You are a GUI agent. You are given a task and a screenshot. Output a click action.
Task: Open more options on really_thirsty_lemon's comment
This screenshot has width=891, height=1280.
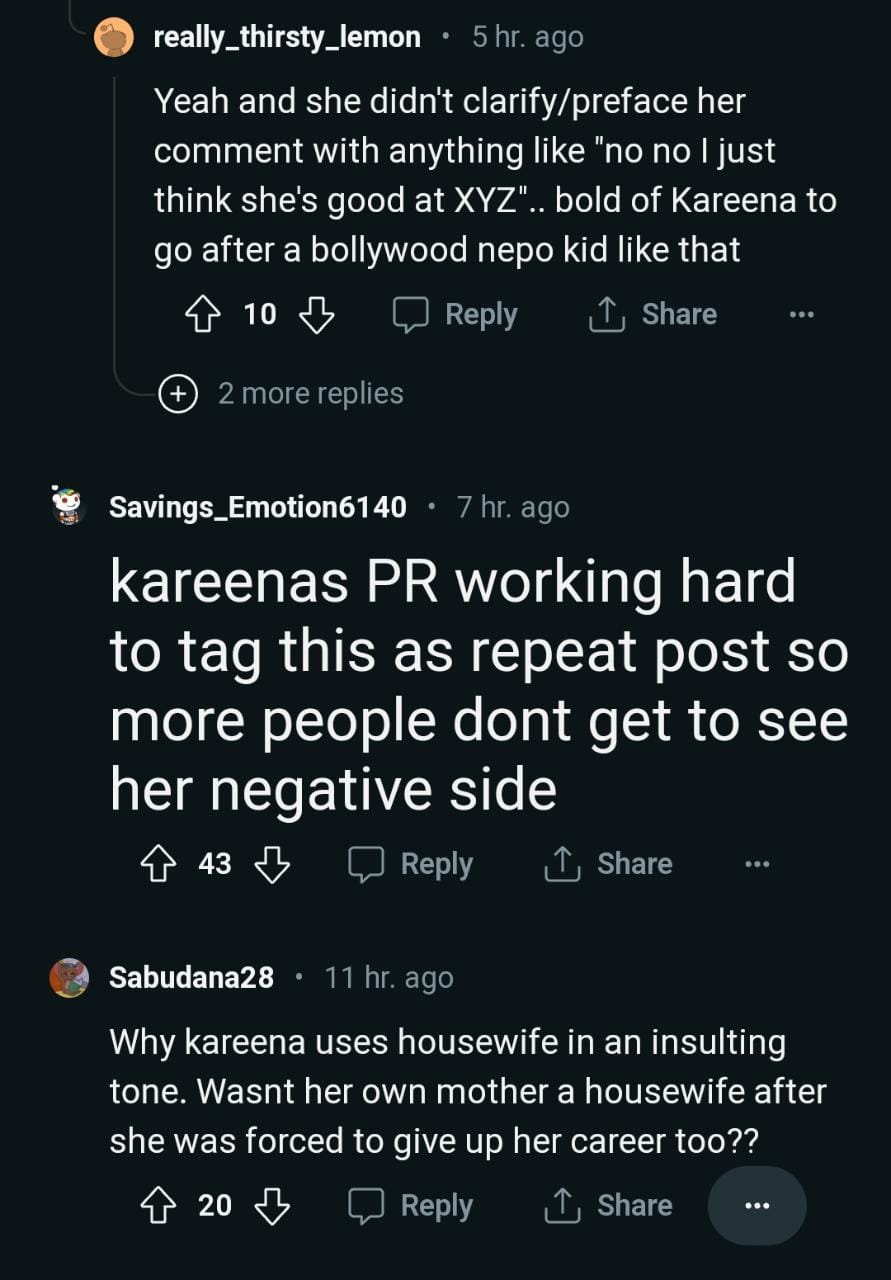coord(801,315)
